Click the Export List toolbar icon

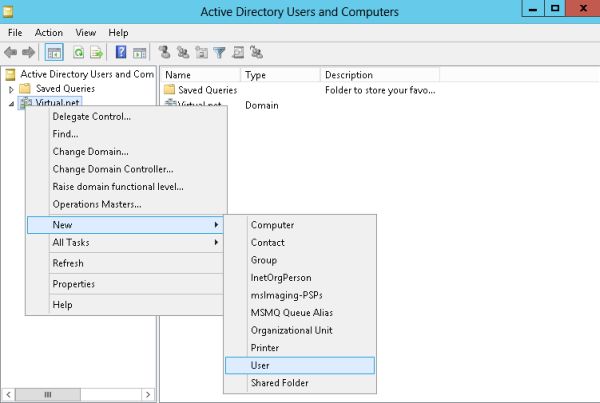(97, 52)
